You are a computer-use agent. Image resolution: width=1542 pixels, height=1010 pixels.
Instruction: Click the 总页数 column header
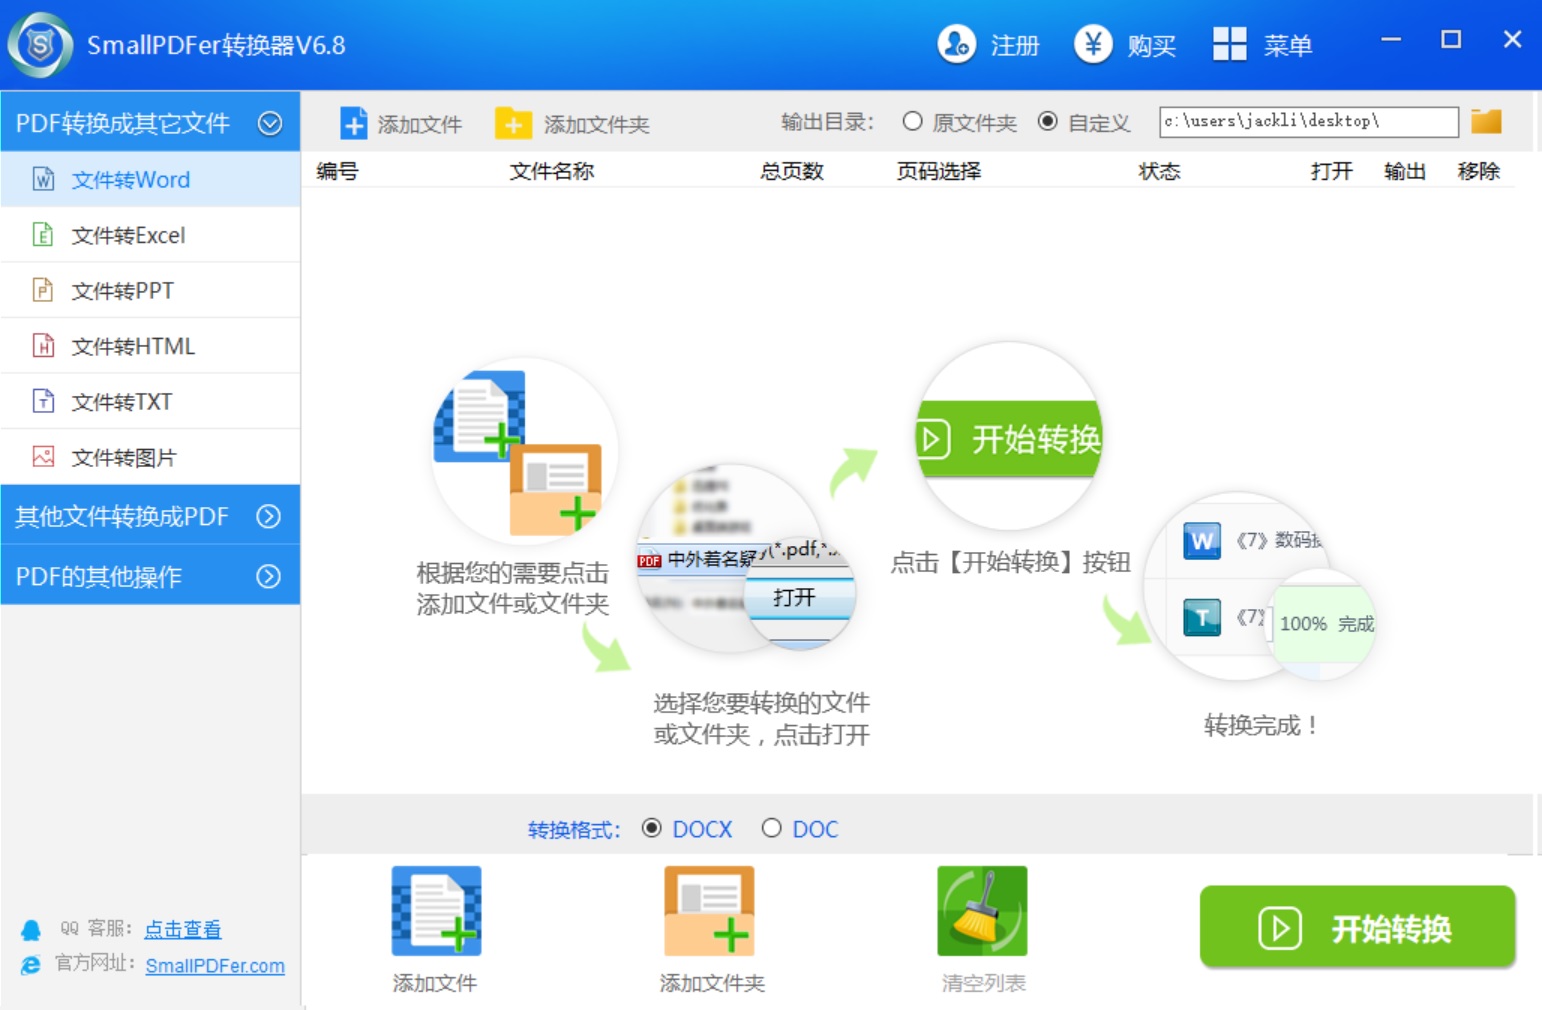(791, 171)
